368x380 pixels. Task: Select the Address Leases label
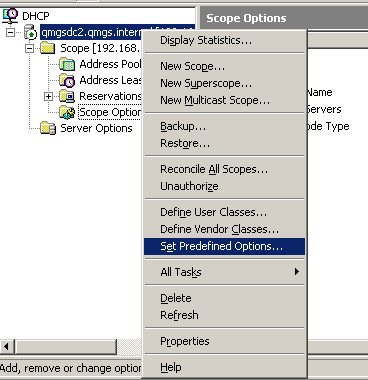[x=110, y=80]
